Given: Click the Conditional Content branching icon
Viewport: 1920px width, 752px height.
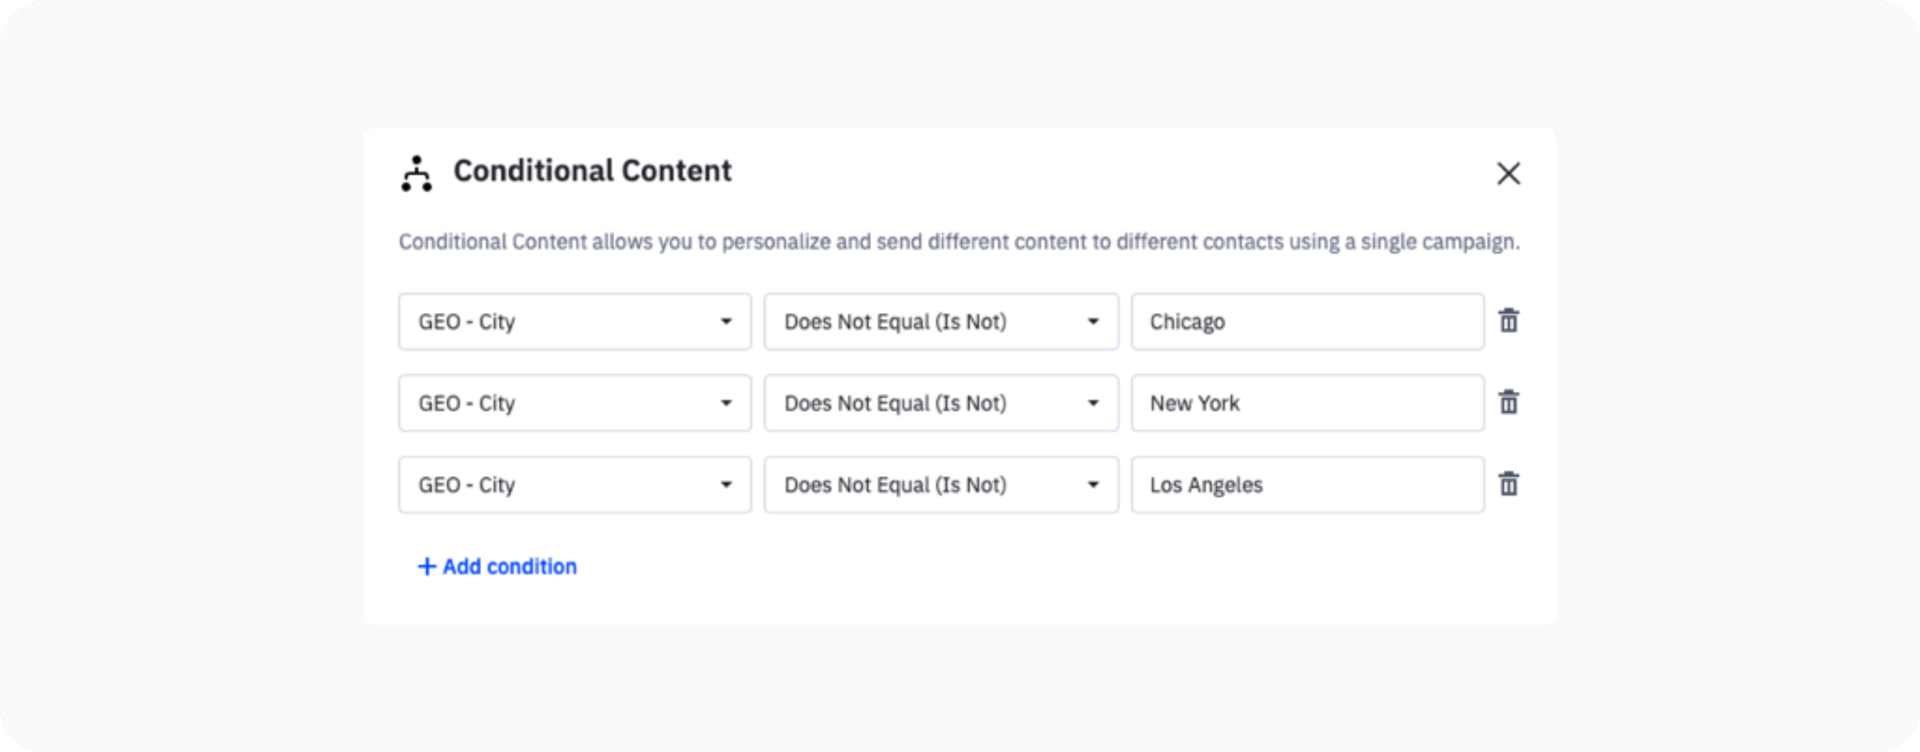Looking at the screenshot, I should pos(416,173).
